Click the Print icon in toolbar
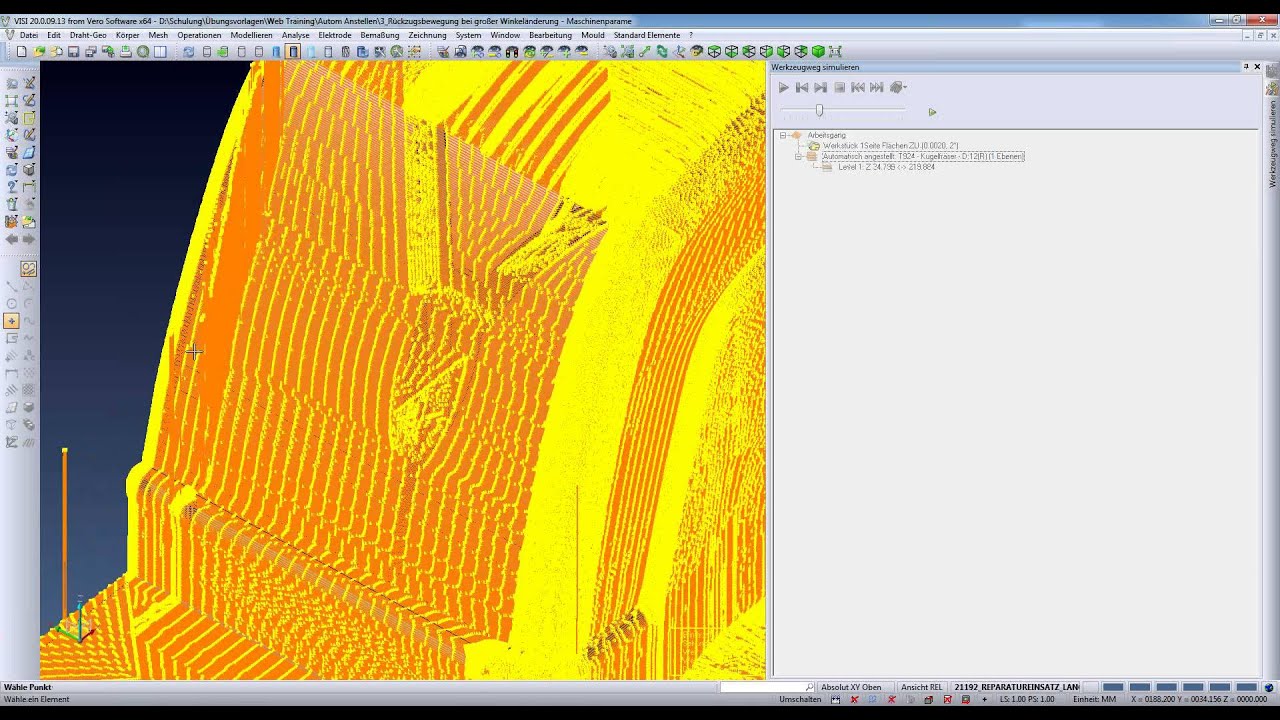Screen dimensions: 1280x720 coord(125,52)
